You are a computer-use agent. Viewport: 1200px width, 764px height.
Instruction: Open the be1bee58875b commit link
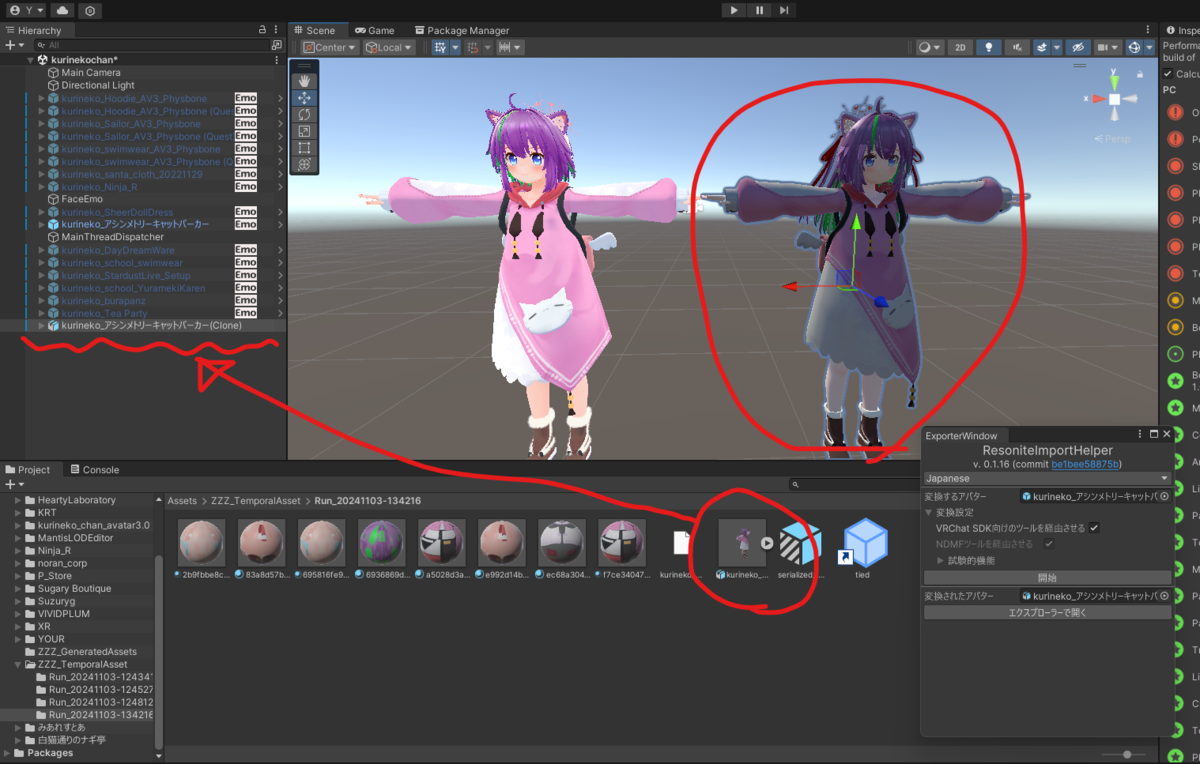coord(1085,465)
